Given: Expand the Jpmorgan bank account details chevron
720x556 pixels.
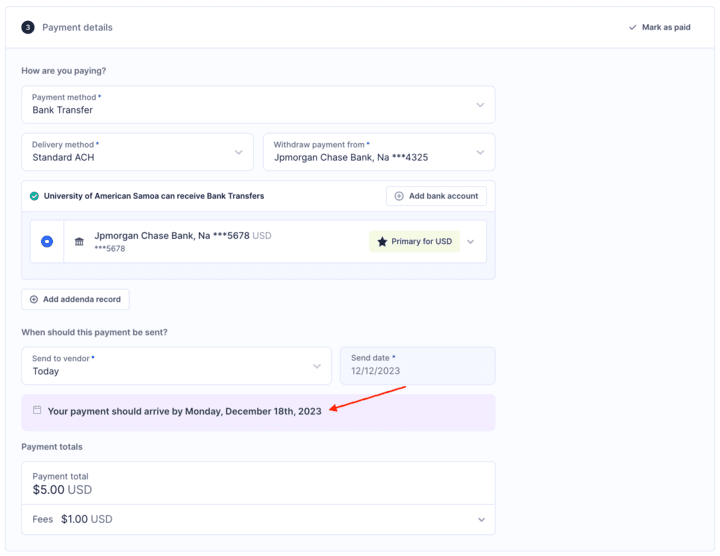Looking at the screenshot, I should pyautogui.click(x=470, y=242).
